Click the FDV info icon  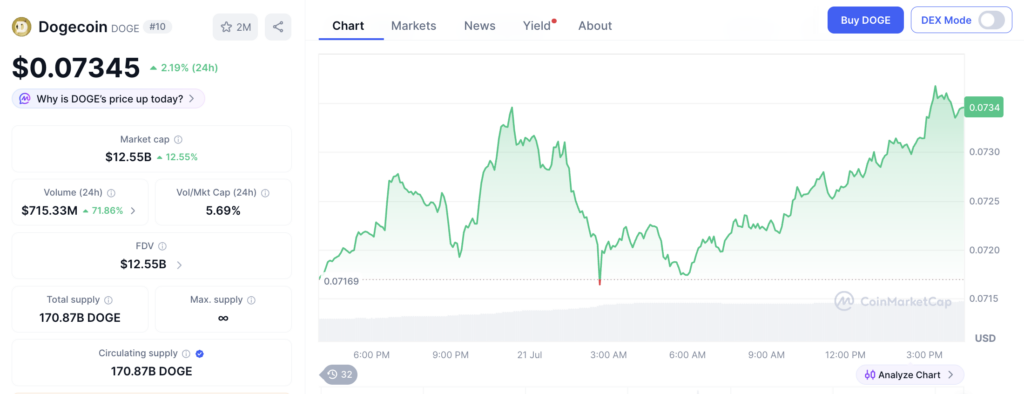(x=162, y=246)
